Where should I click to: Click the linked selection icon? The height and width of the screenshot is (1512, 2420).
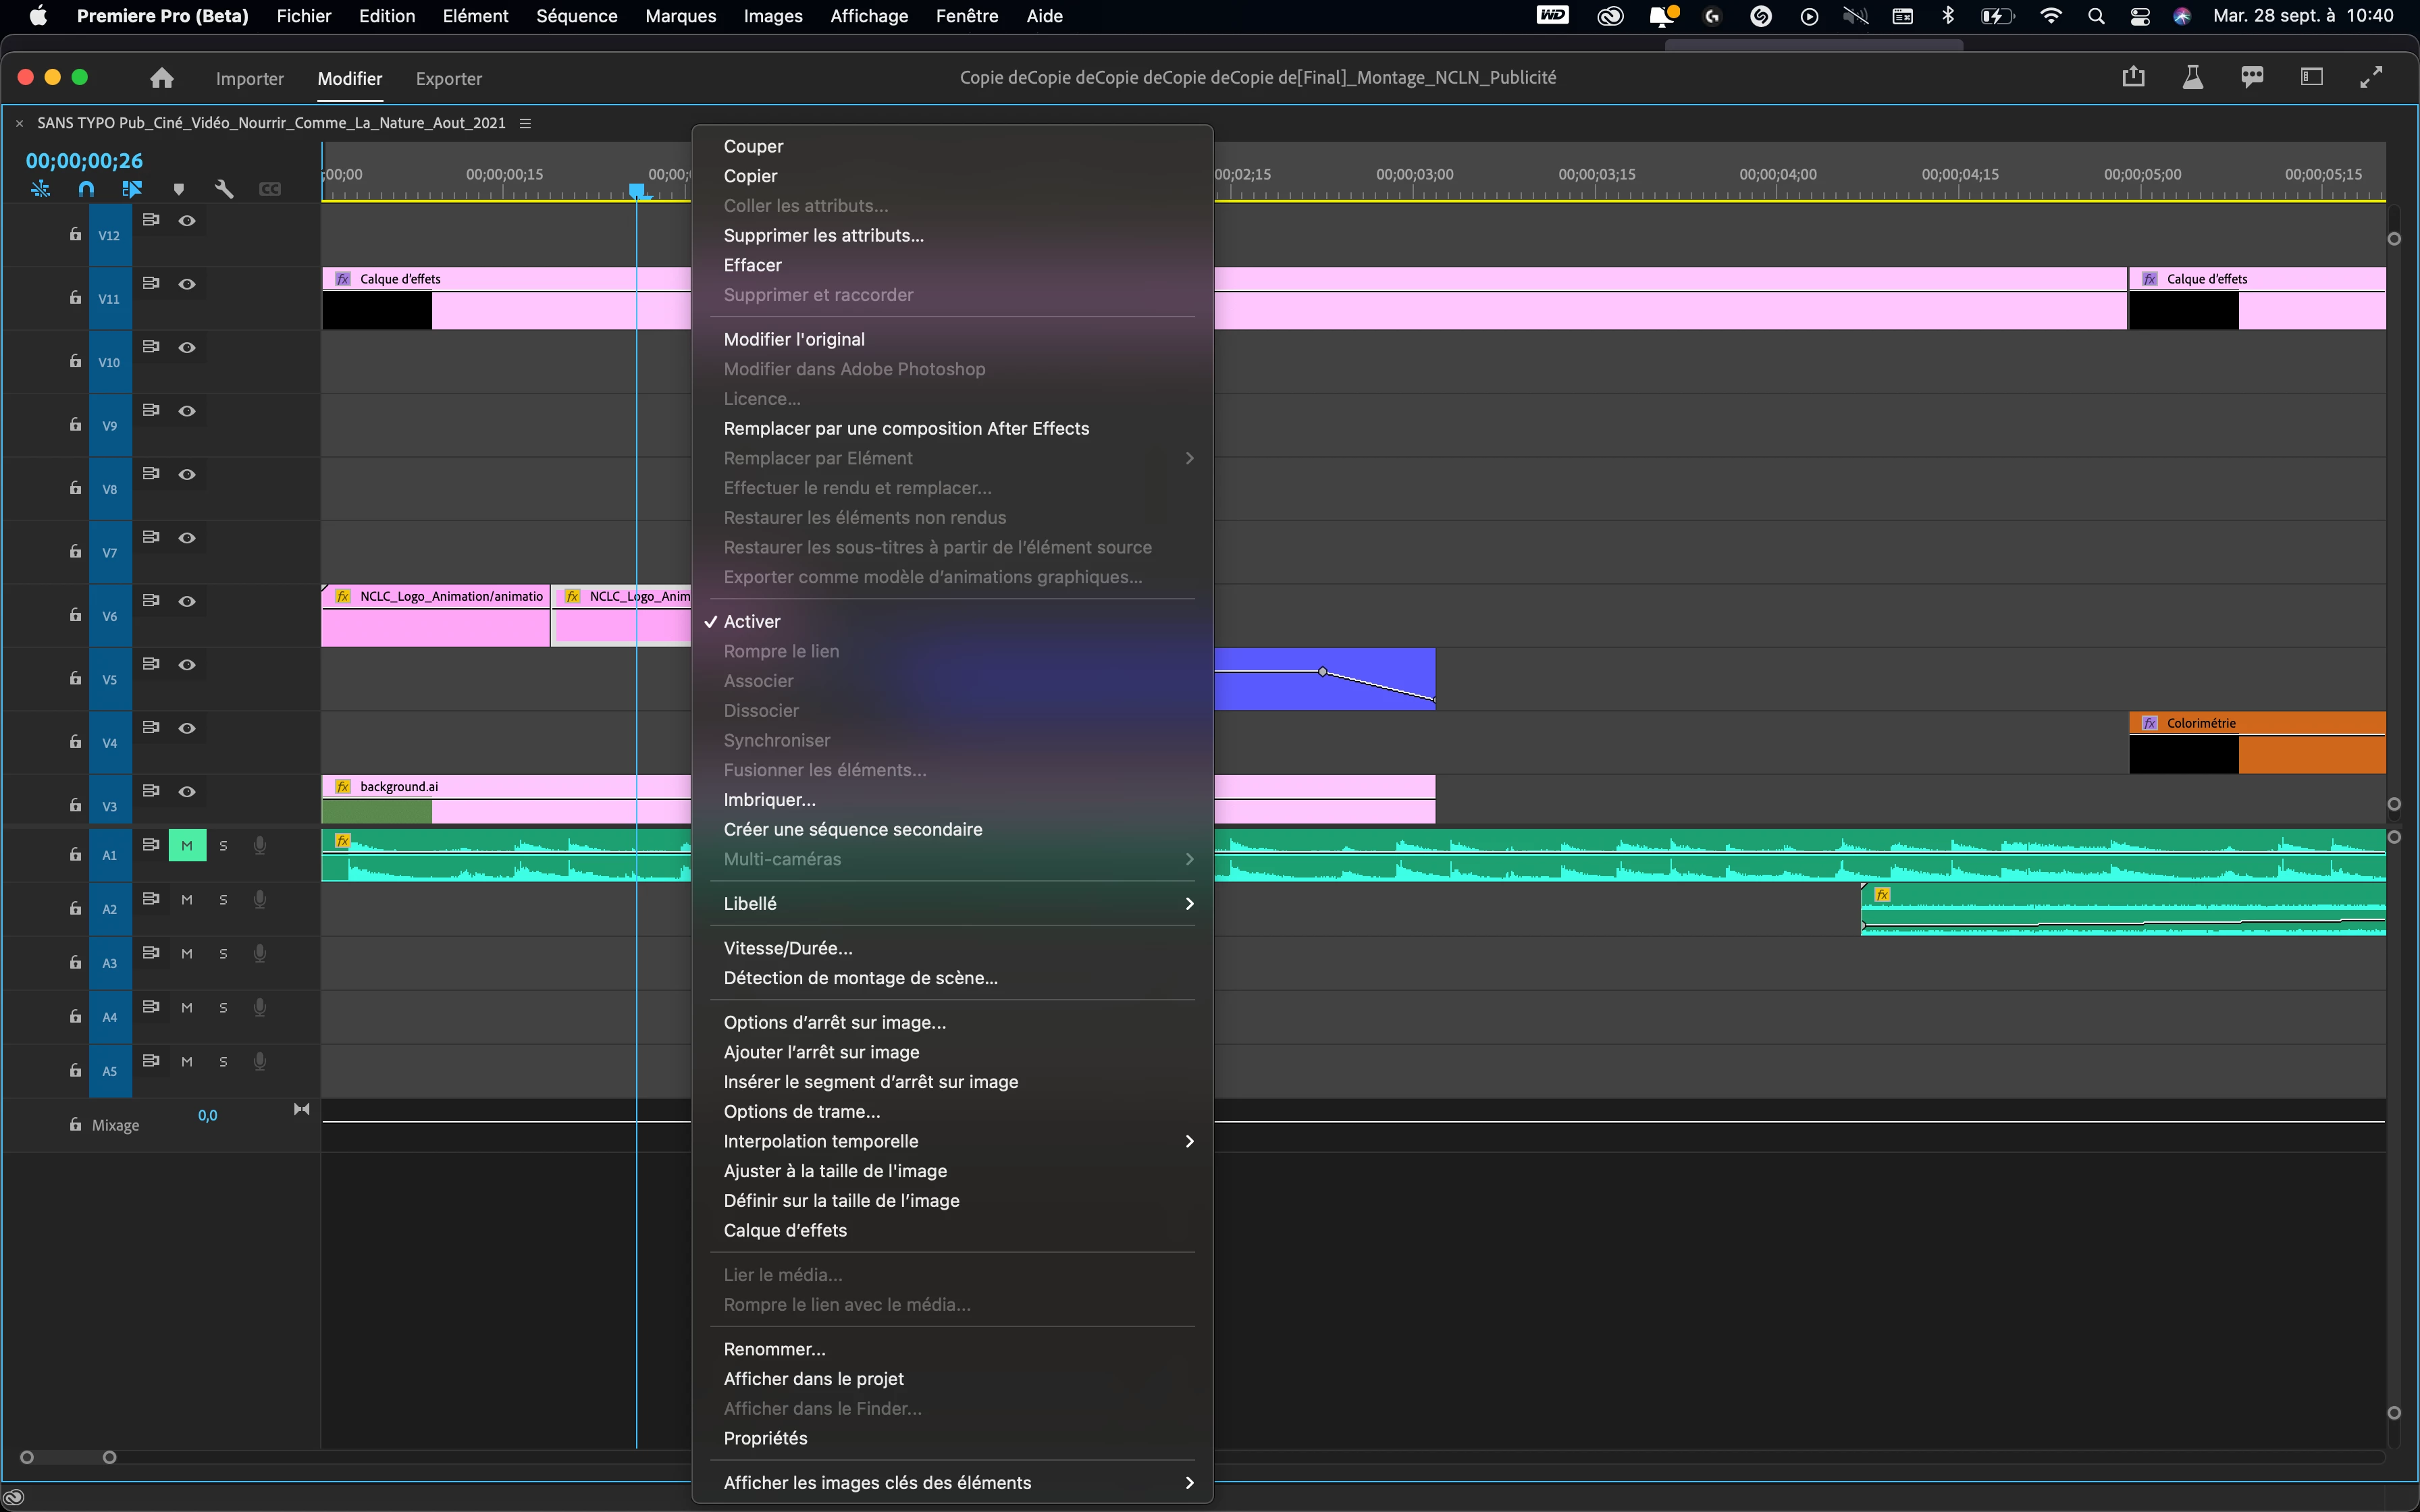132,189
